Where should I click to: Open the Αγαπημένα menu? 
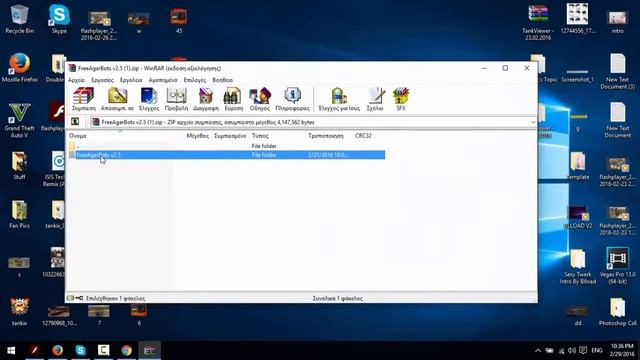(x=163, y=80)
